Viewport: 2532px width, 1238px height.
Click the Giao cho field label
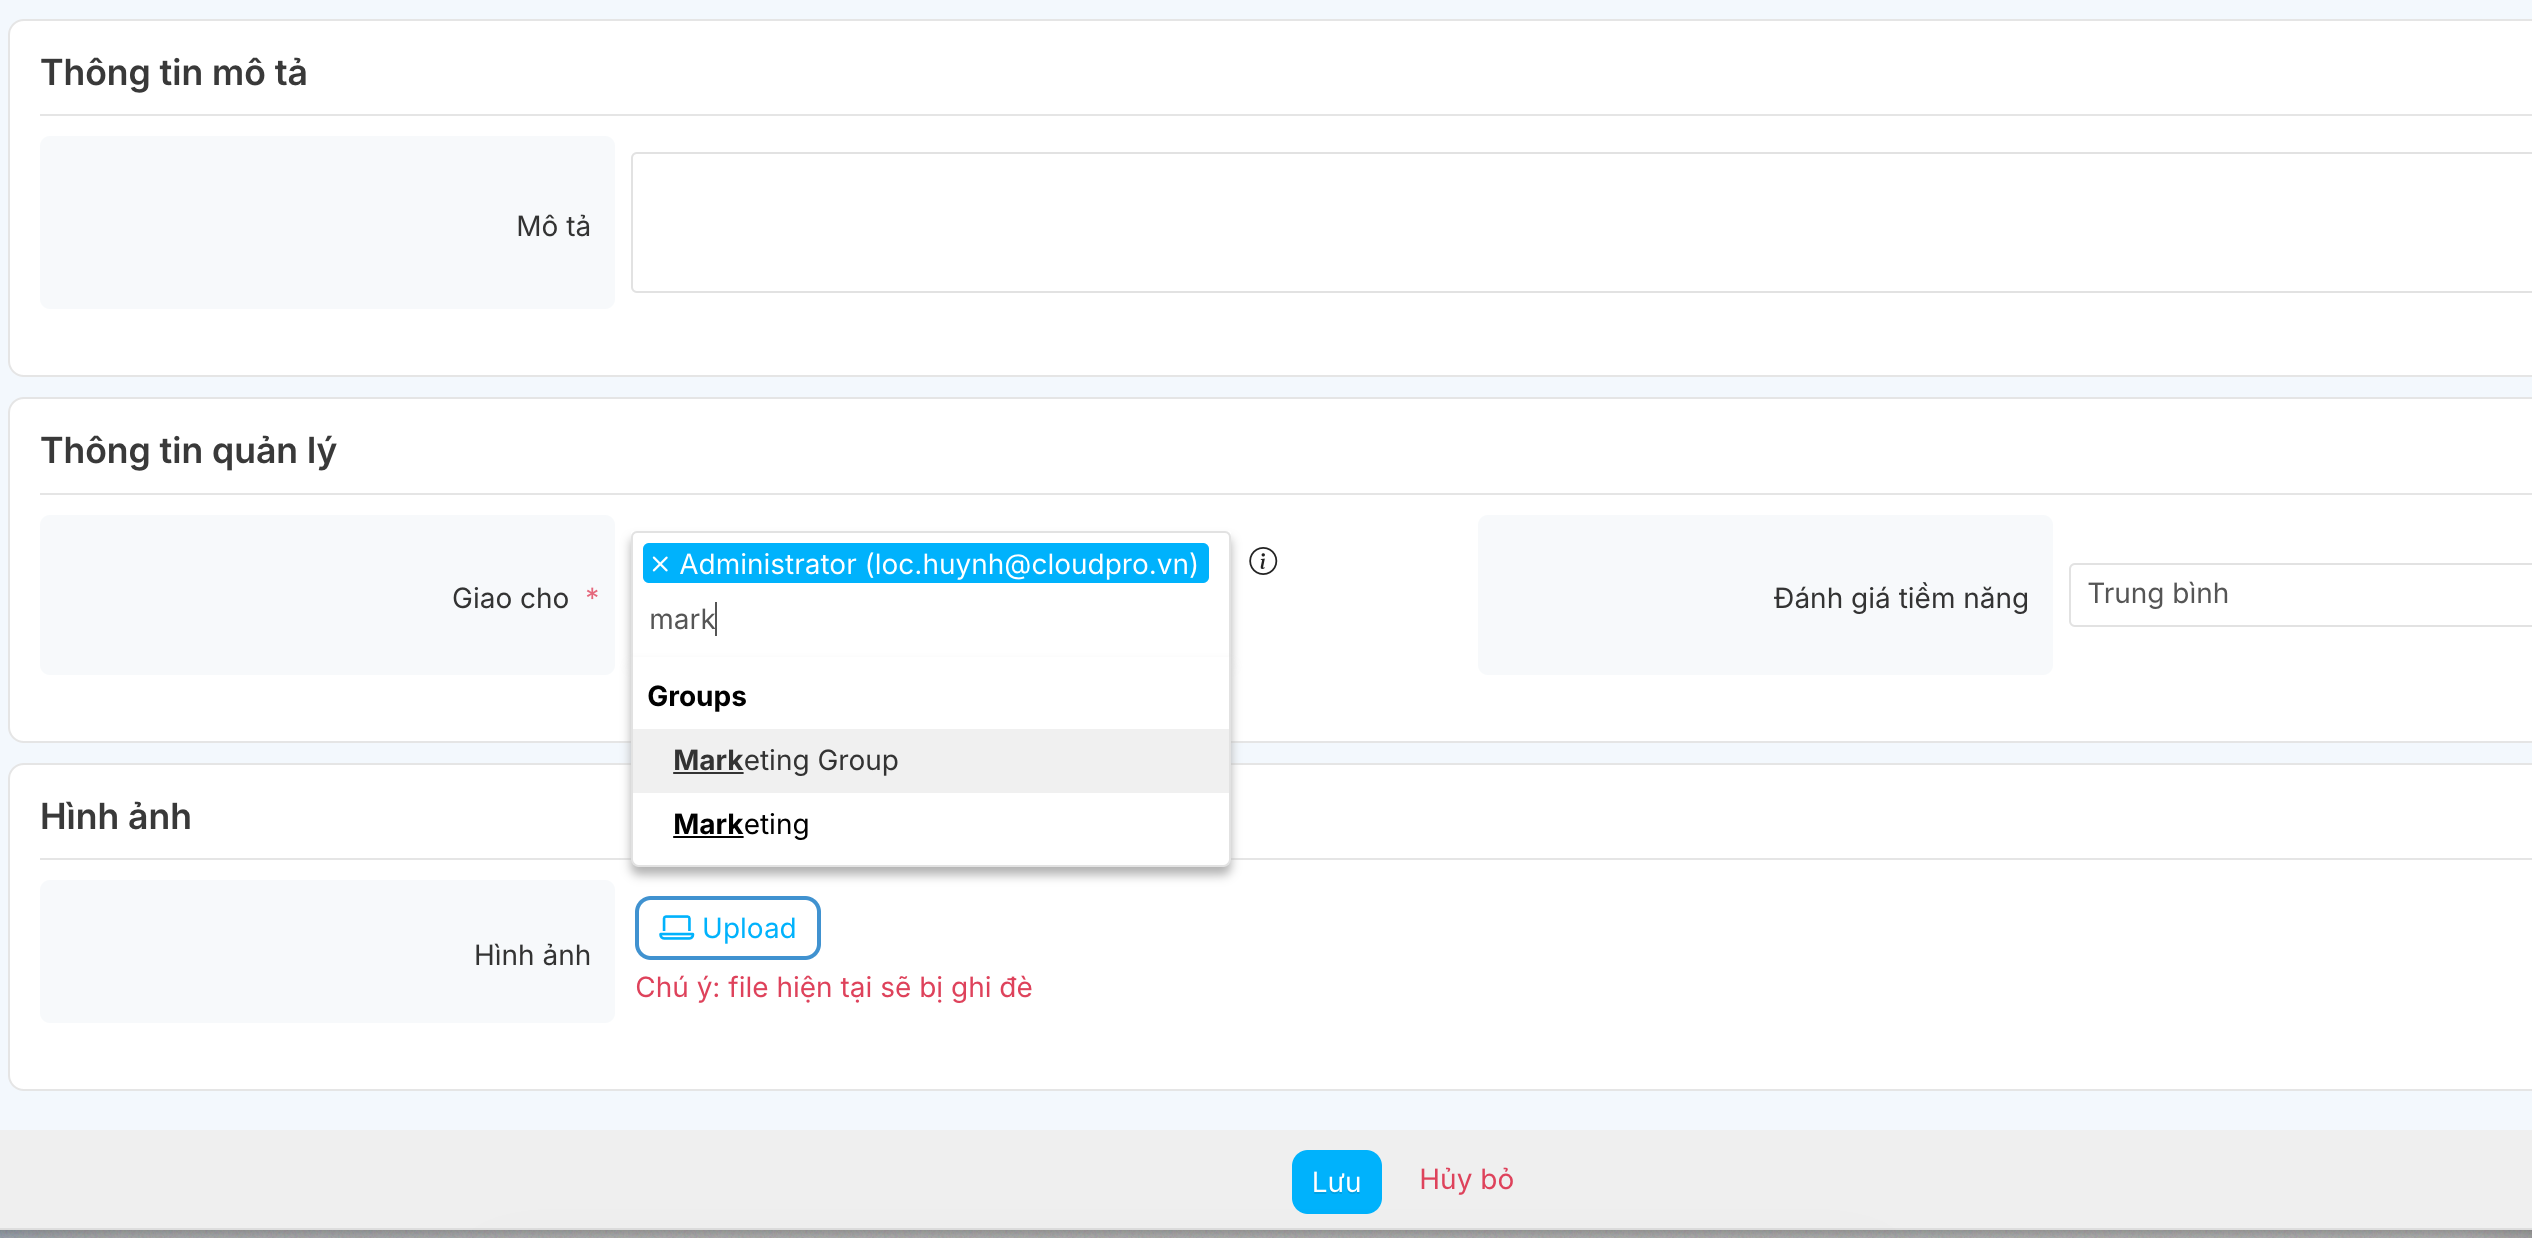[510, 598]
